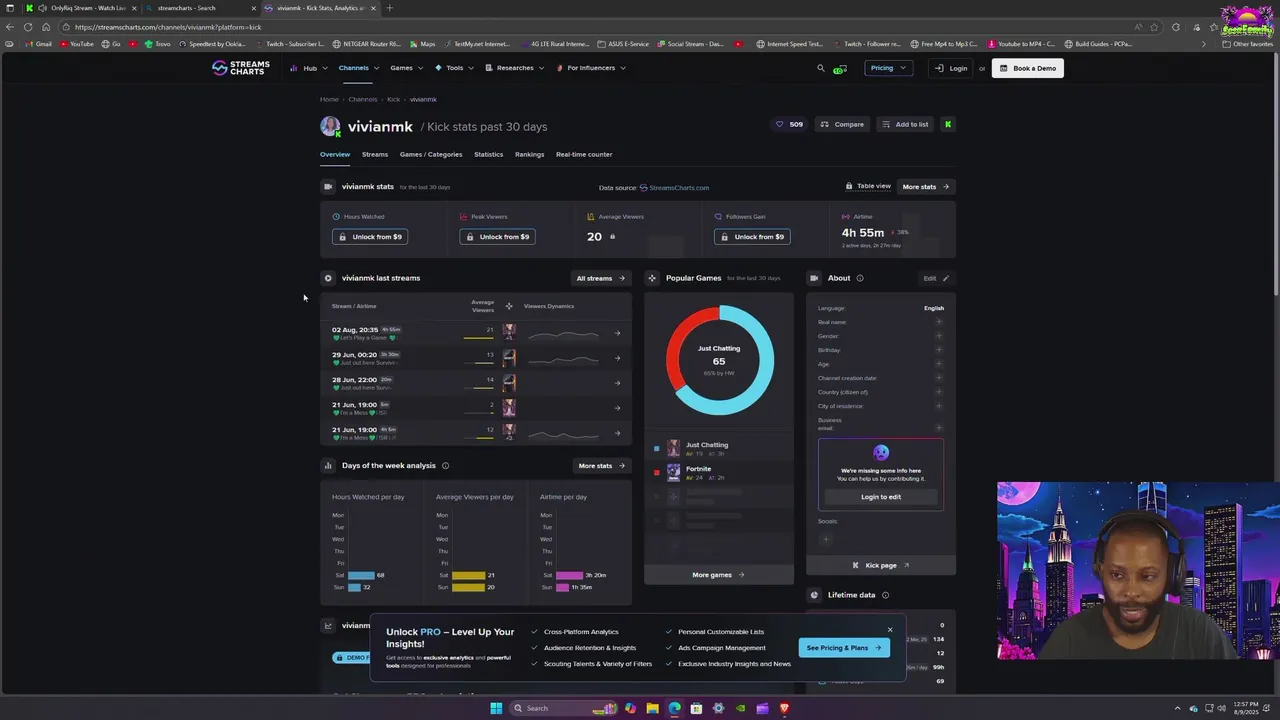
Task: Click the Compare button
Action: point(841,124)
